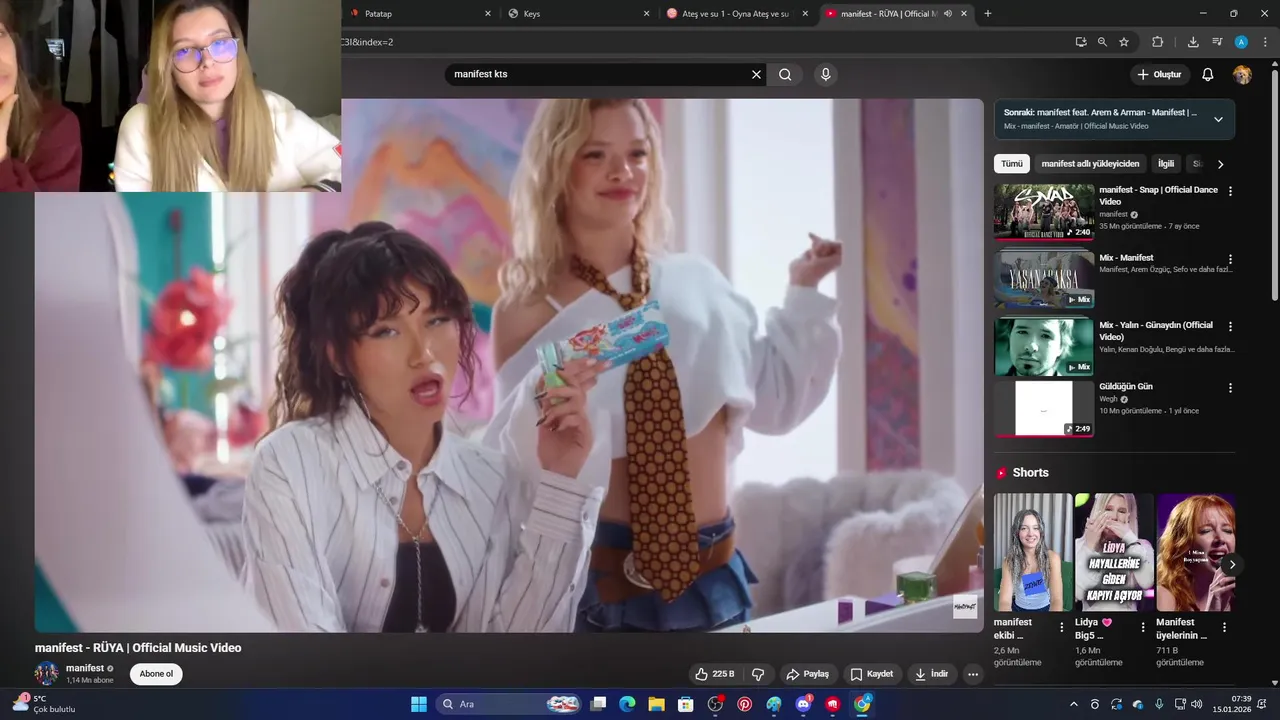Open options for Güldüğün Gün video
This screenshot has height=720, width=1280.
pyautogui.click(x=1230, y=388)
